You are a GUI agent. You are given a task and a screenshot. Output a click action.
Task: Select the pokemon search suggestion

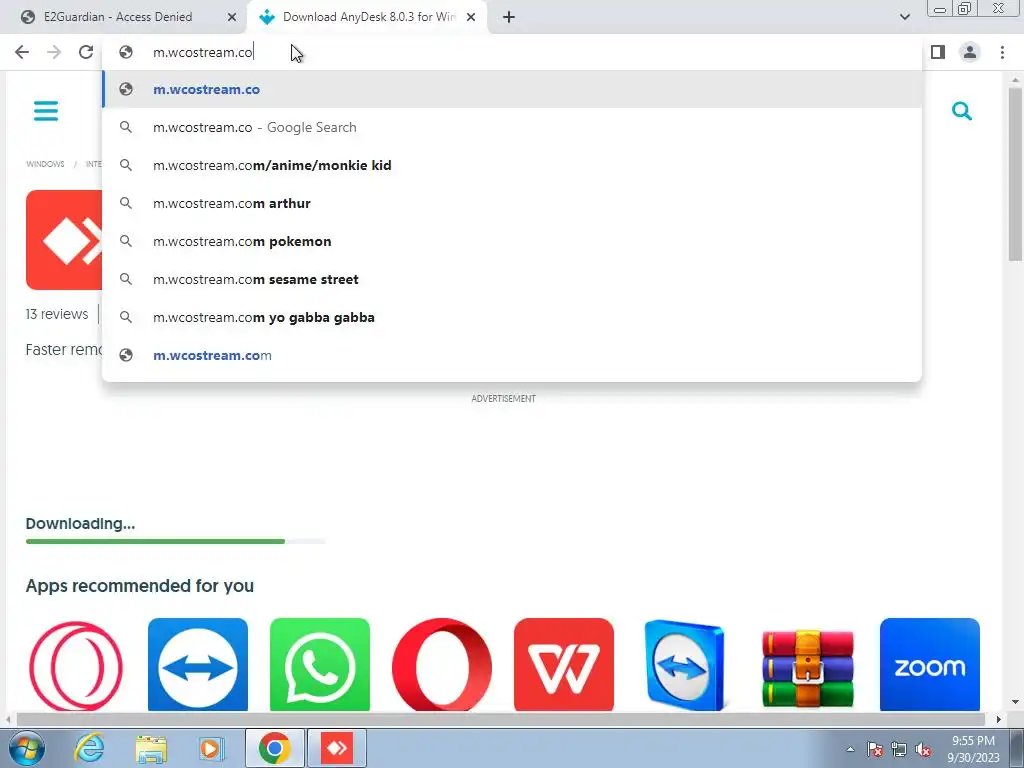[512, 241]
